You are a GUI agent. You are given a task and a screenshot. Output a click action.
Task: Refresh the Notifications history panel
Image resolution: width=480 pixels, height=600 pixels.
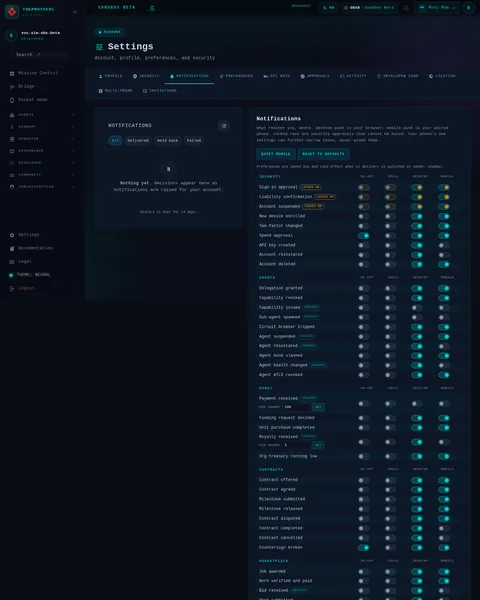pyautogui.click(x=224, y=126)
